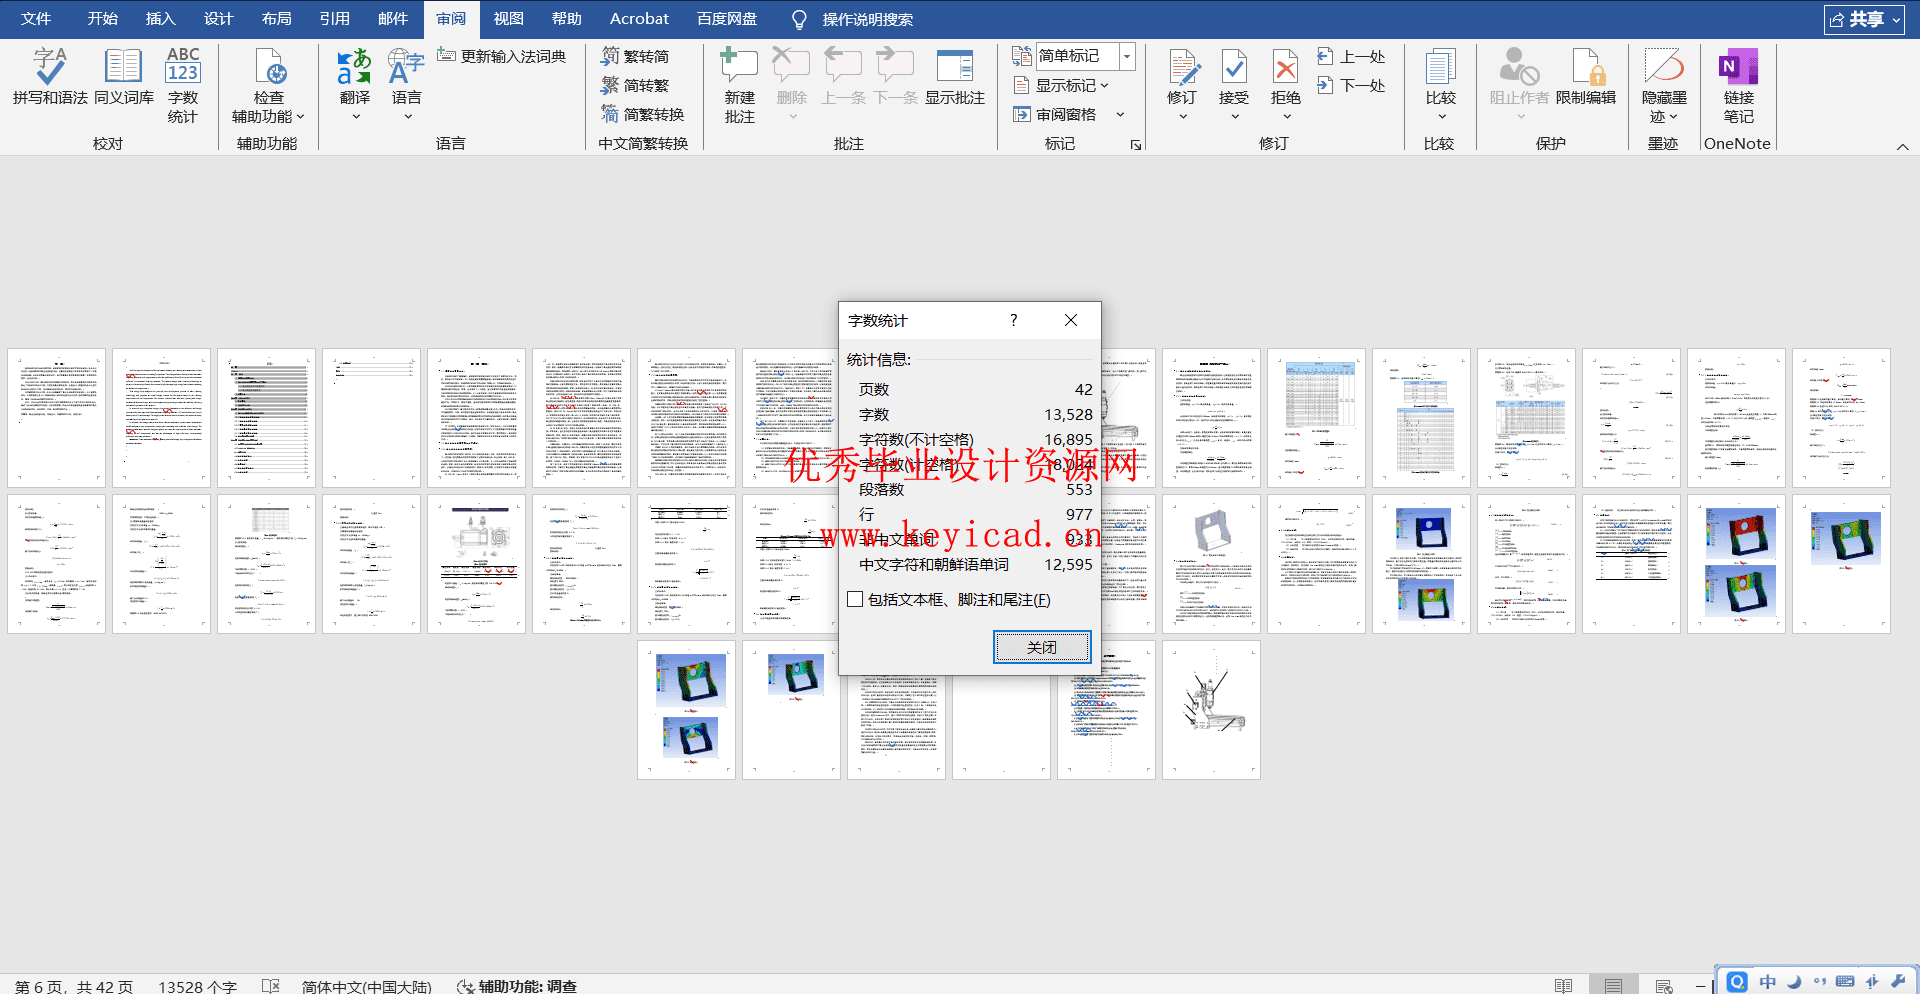Click the 隐藏墨迹 hide ink icon

coord(1664,66)
